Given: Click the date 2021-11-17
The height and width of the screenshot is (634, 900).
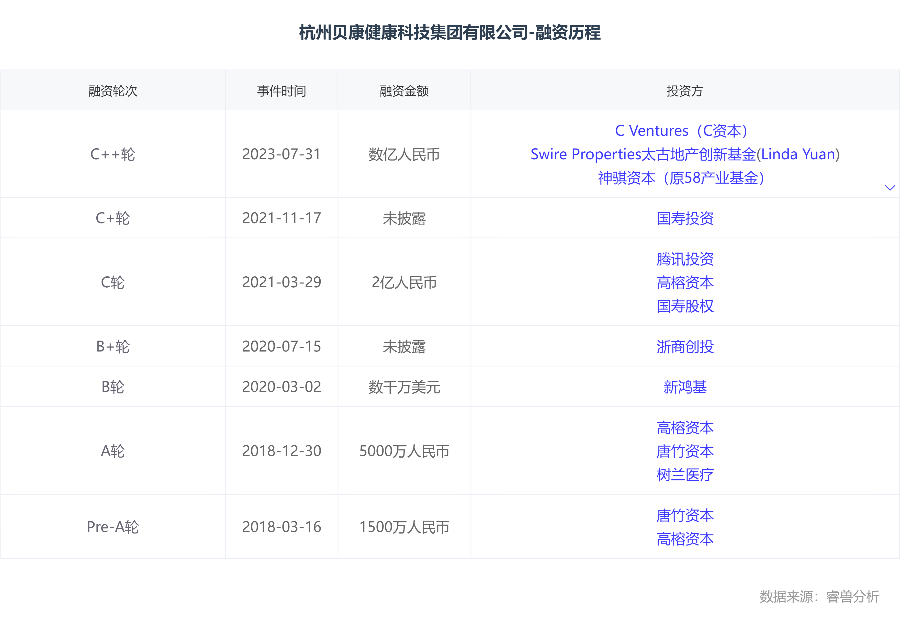Looking at the screenshot, I should pyautogui.click(x=281, y=218).
